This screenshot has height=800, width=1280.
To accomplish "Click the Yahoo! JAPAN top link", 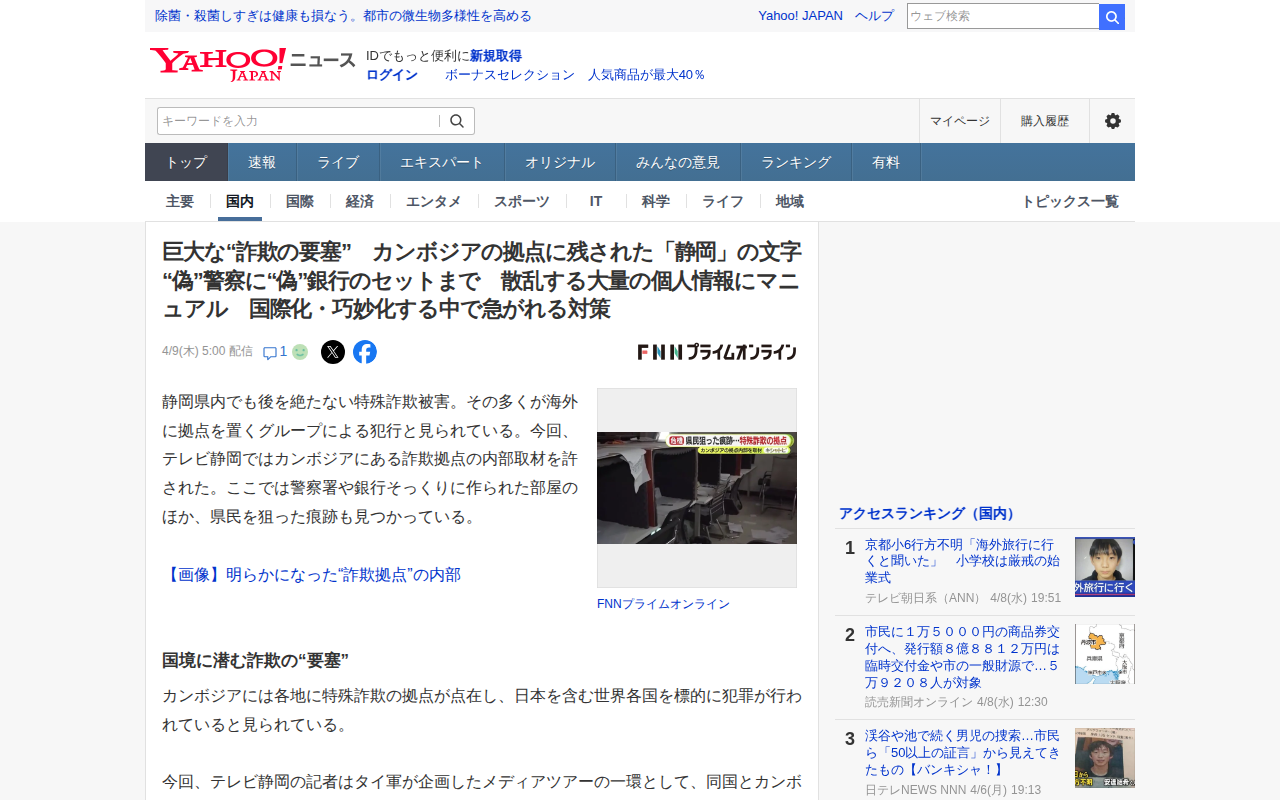I will point(800,16).
